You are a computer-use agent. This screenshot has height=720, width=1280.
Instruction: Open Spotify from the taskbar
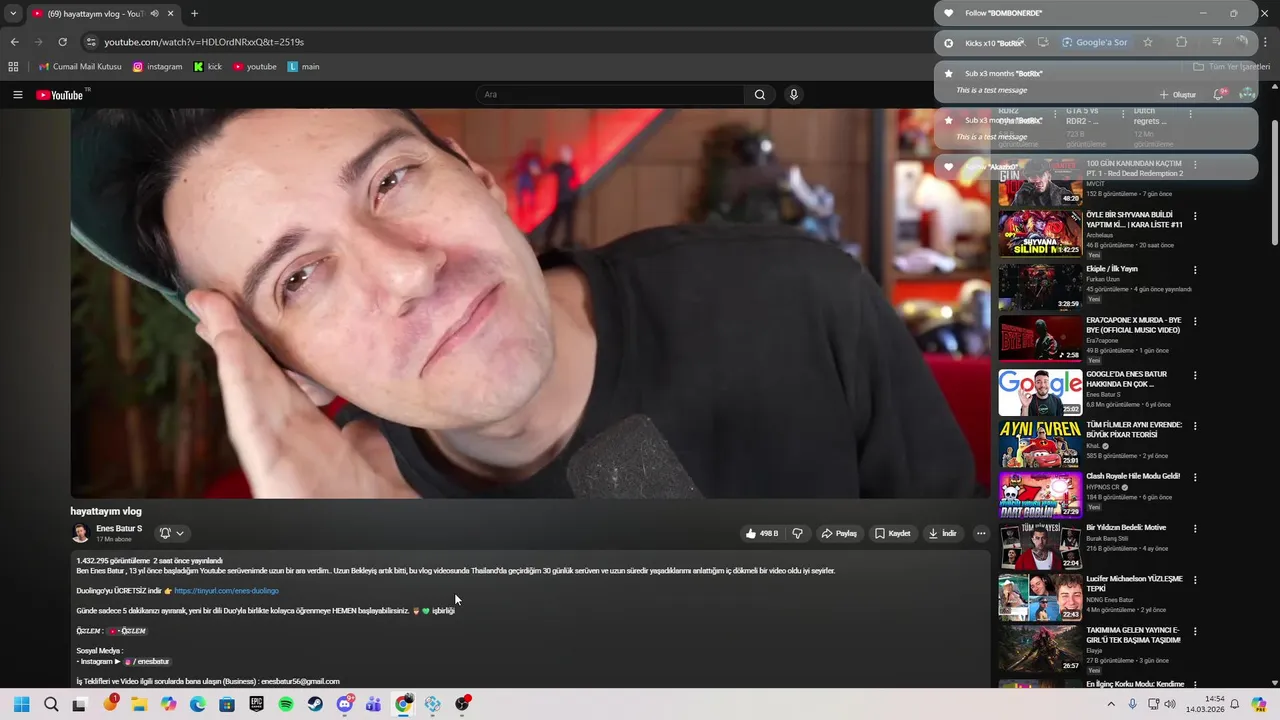[x=286, y=704]
